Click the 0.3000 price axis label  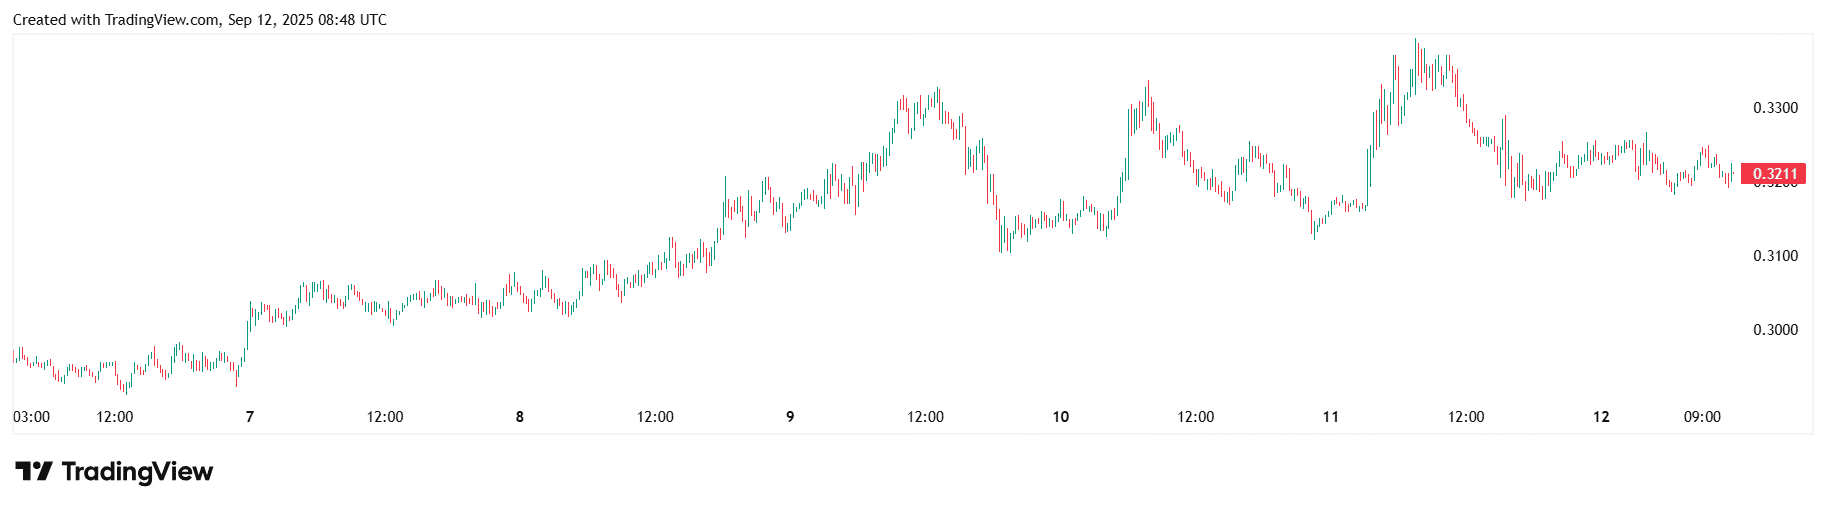1775,330
